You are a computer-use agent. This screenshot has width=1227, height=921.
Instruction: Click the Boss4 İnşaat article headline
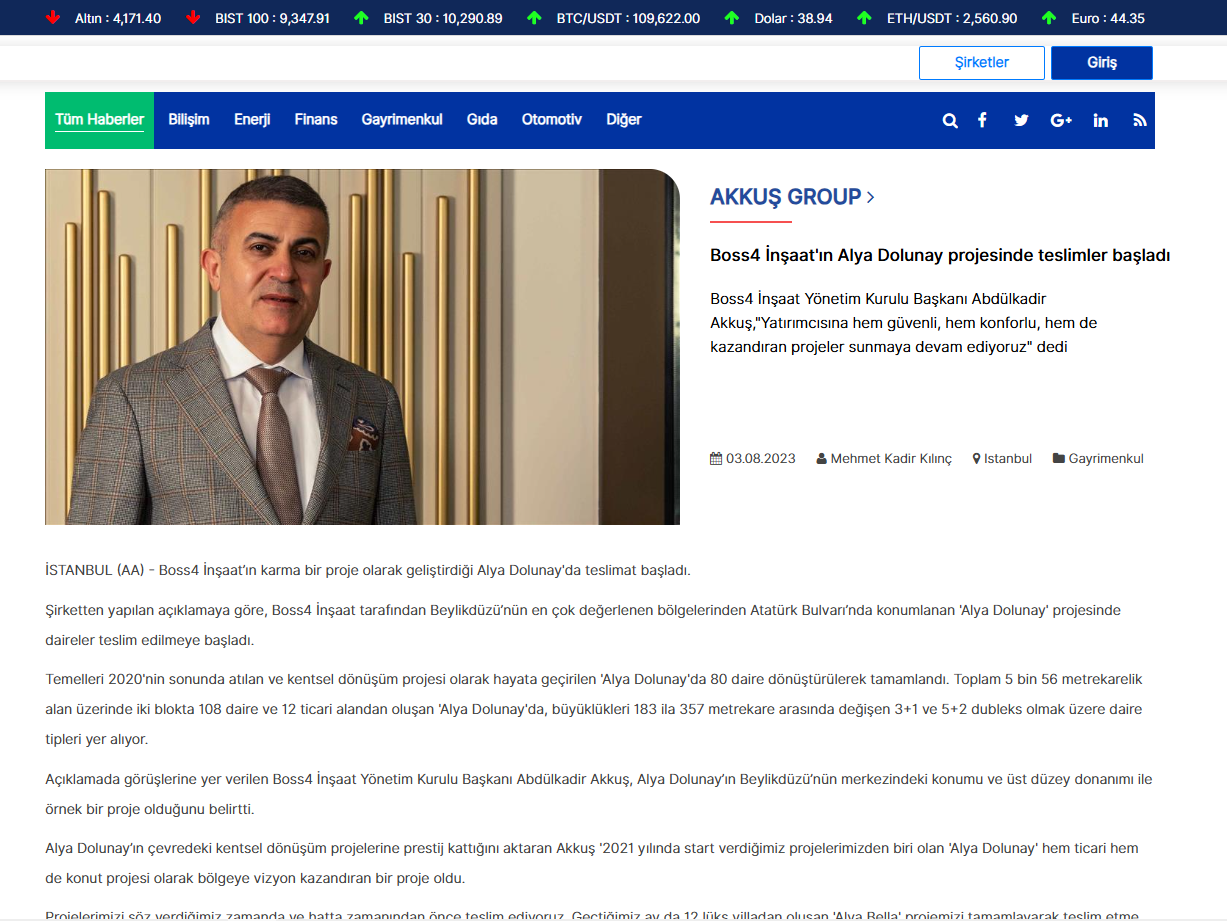click(x=939, y=255)
